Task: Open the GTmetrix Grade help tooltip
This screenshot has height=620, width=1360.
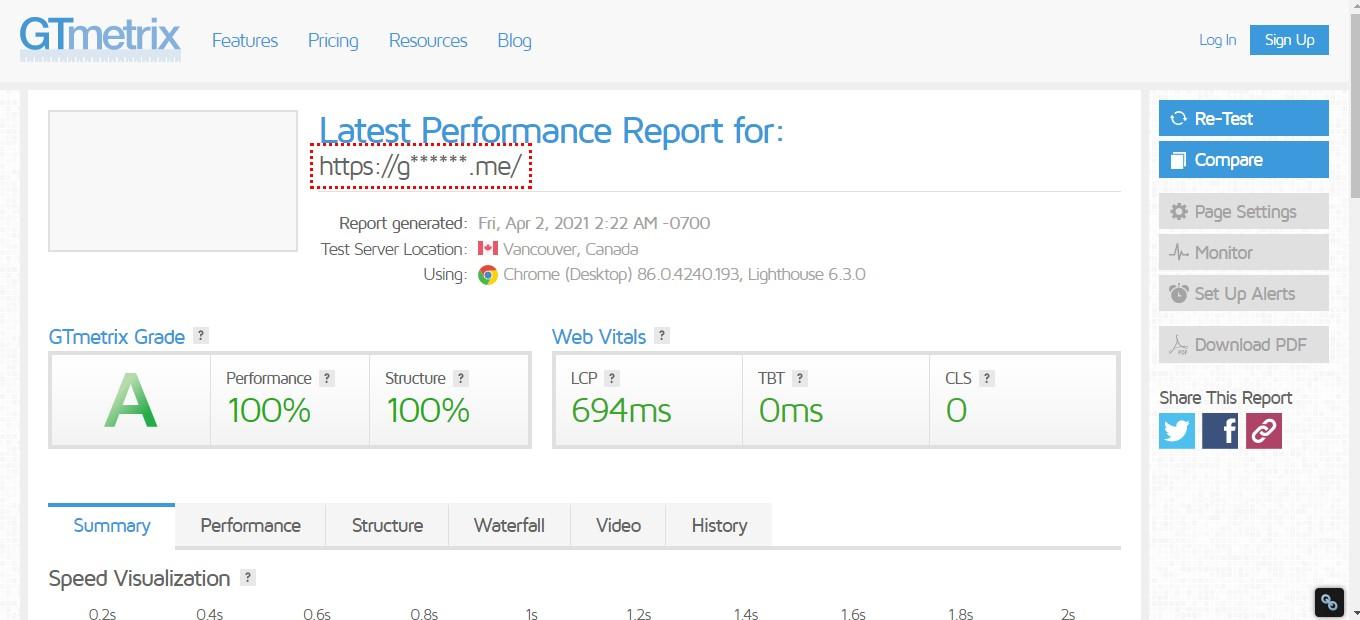Action: (201, 336)
